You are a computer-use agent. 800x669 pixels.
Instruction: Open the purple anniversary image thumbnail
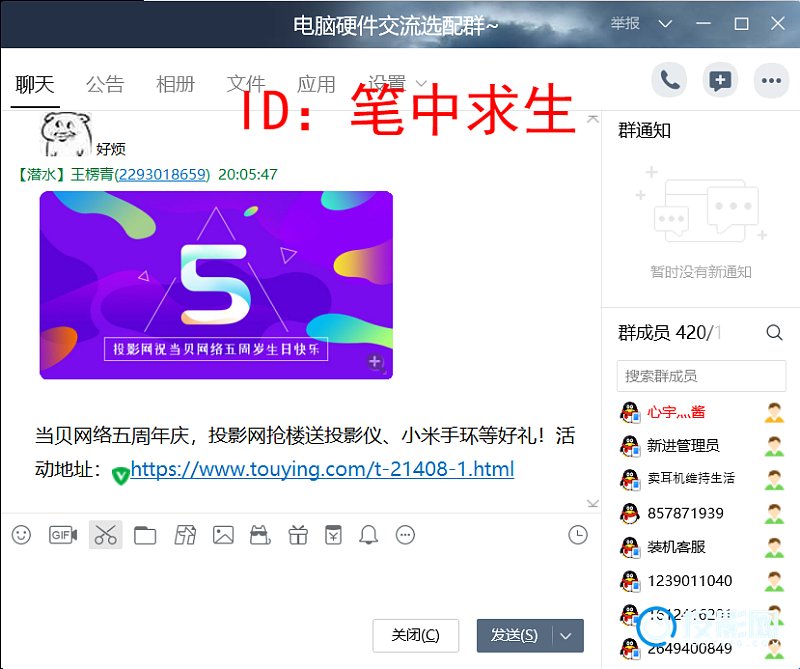(x=216, y=285)
